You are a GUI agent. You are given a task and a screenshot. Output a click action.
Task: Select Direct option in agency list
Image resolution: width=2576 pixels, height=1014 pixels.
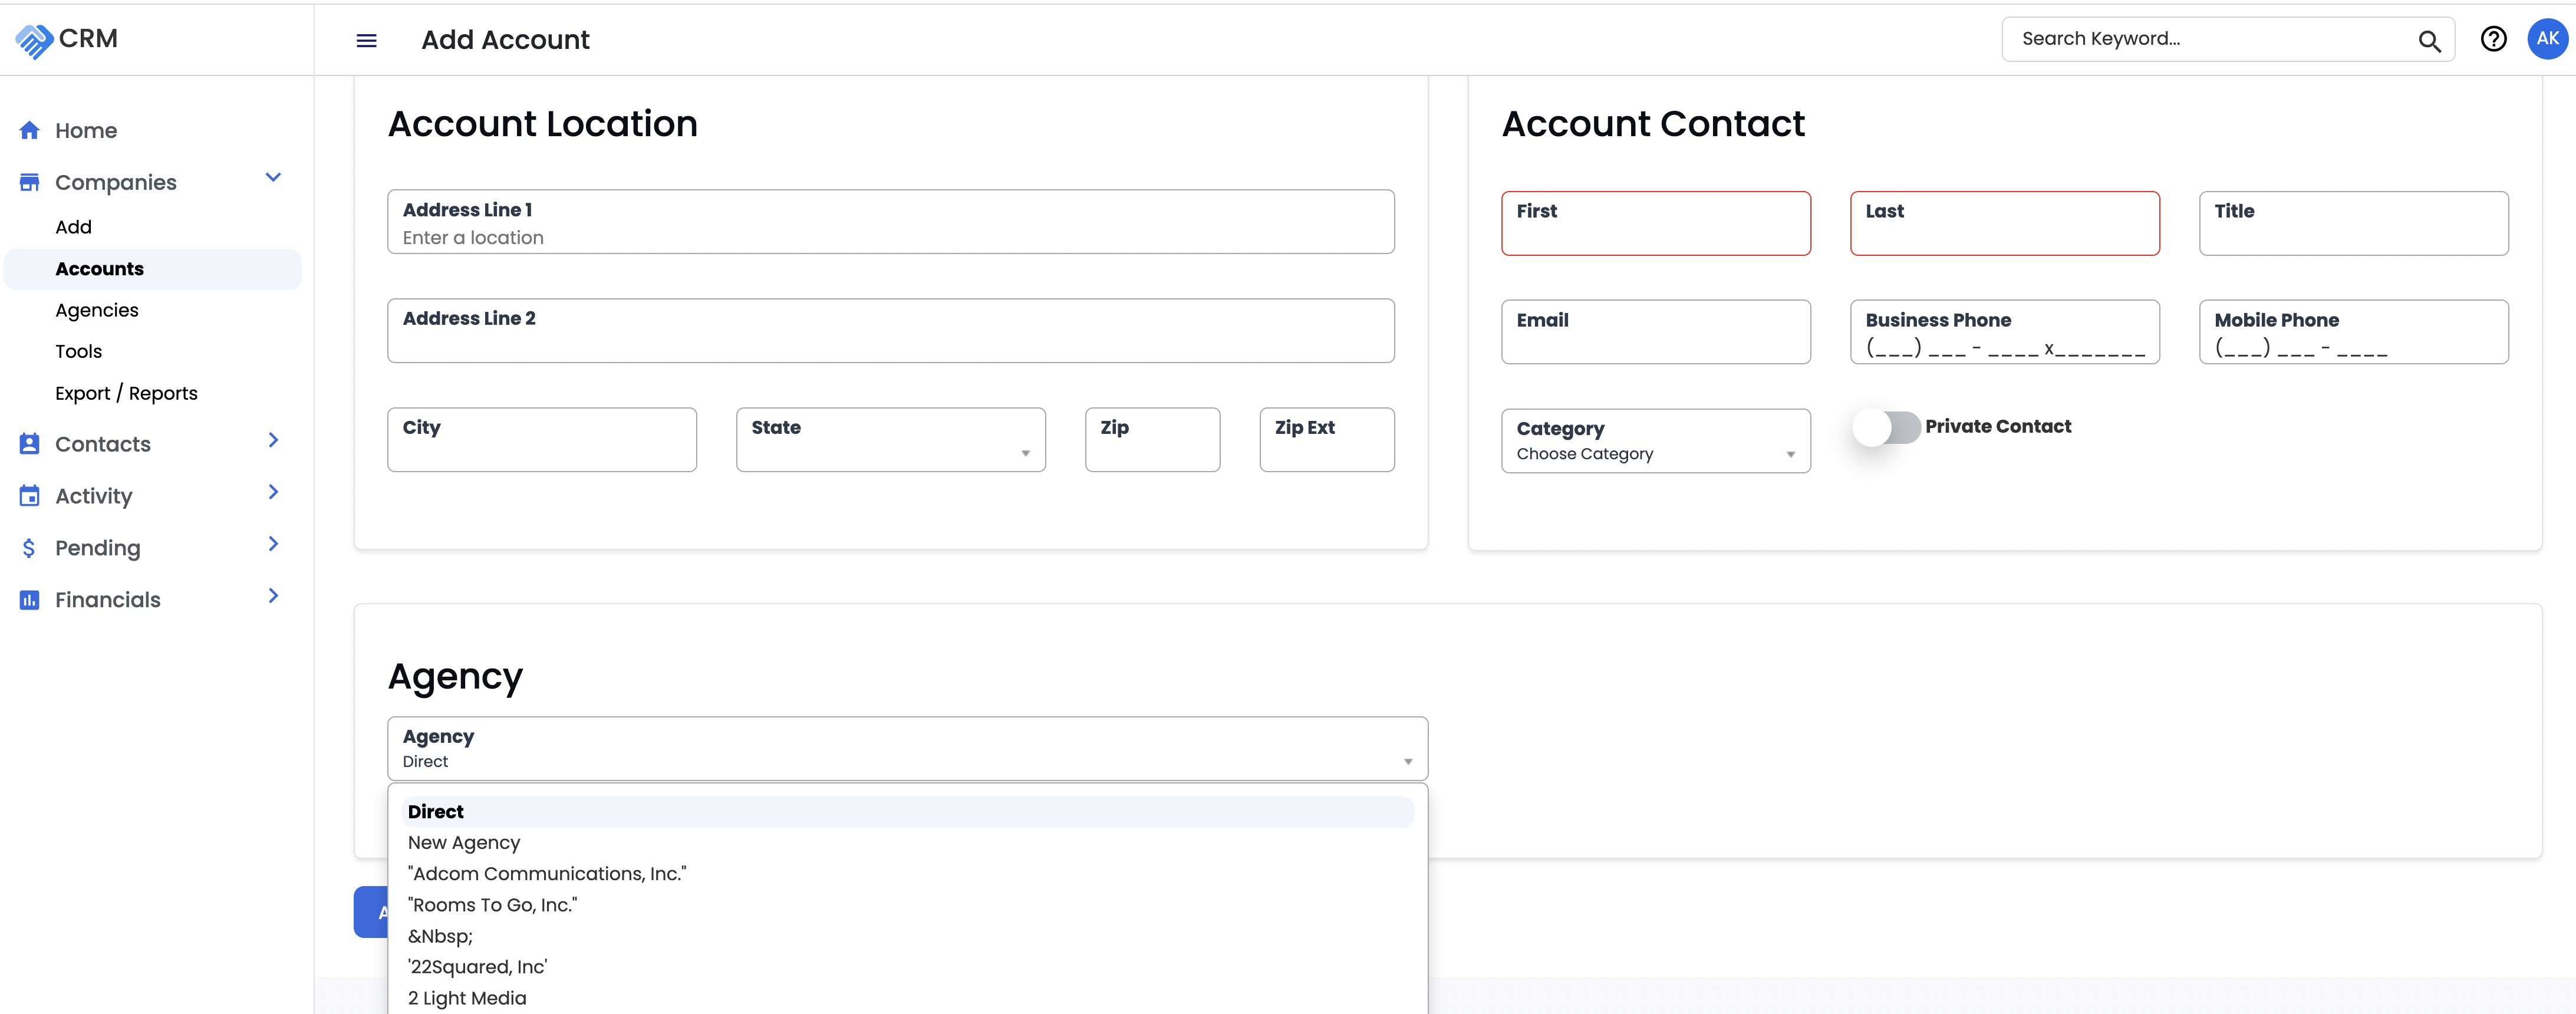(907, 812)
